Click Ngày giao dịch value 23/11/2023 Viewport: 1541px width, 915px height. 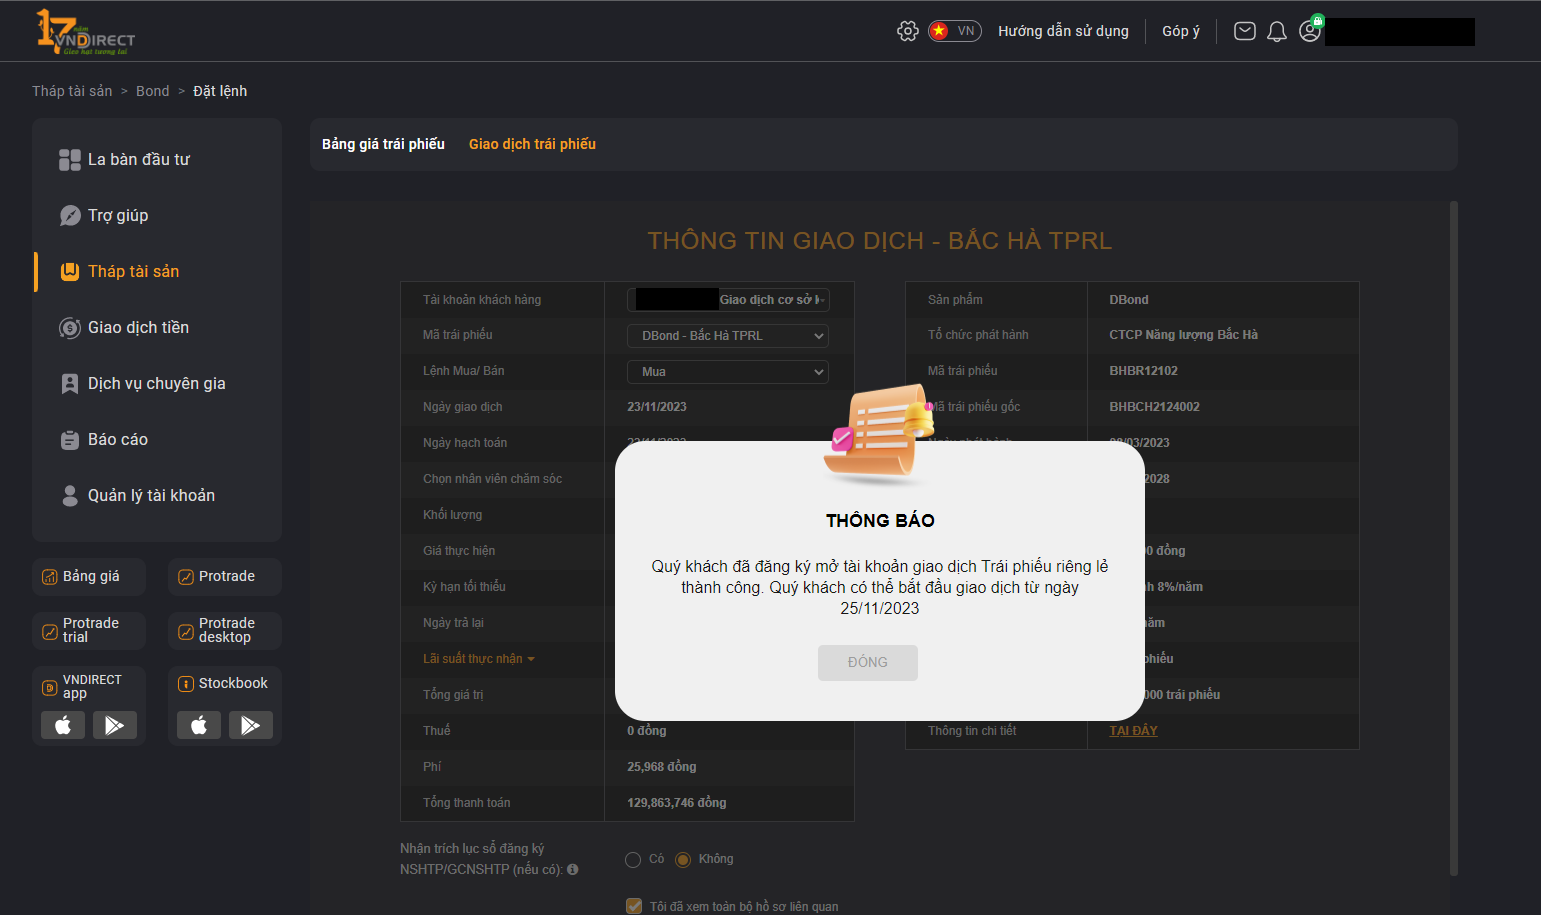(x=657, y=407)
